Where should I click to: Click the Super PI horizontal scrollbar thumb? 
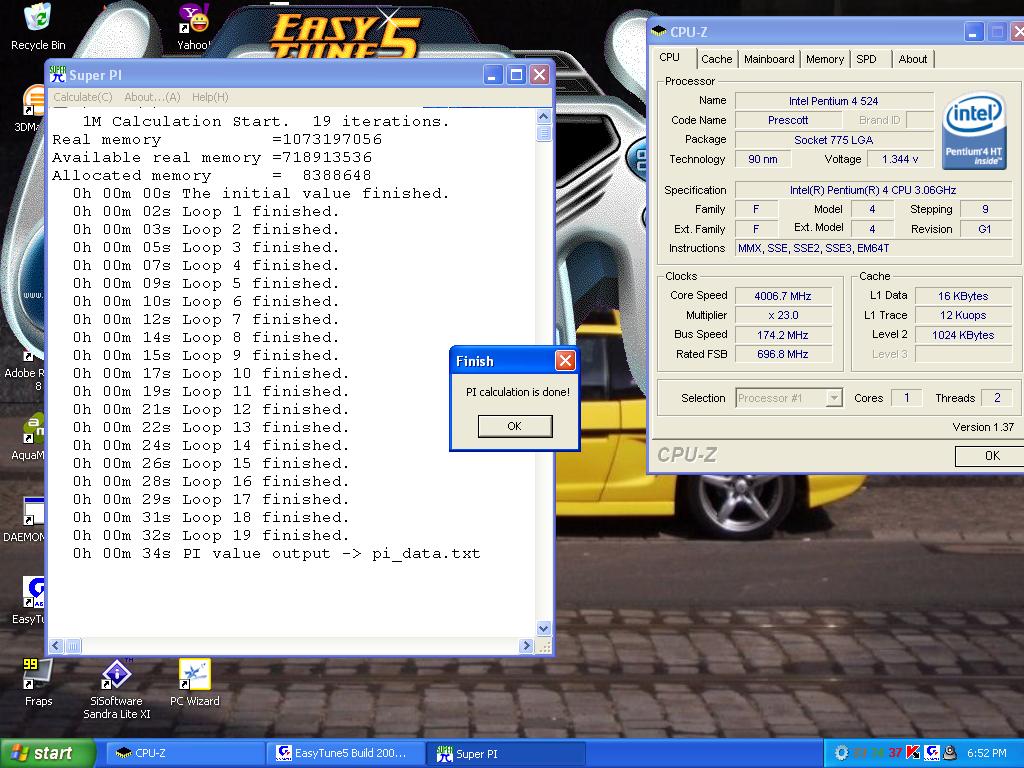pyautogui.click(x=72, y=646)
